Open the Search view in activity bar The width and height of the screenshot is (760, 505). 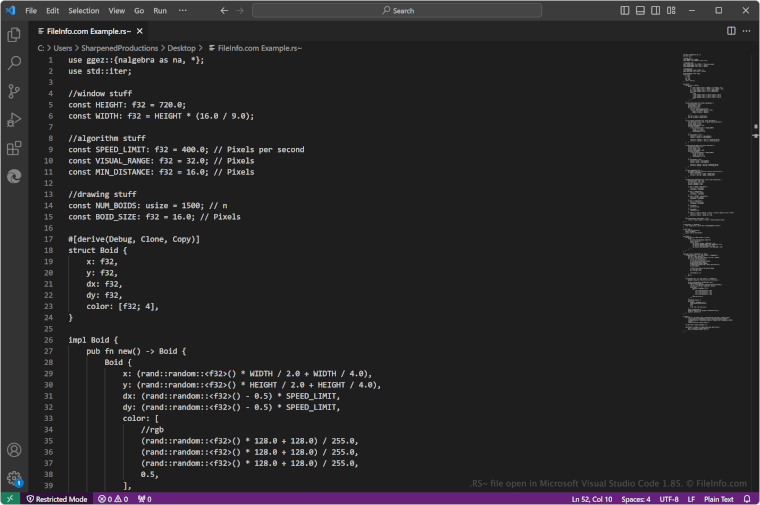[14, 63]
